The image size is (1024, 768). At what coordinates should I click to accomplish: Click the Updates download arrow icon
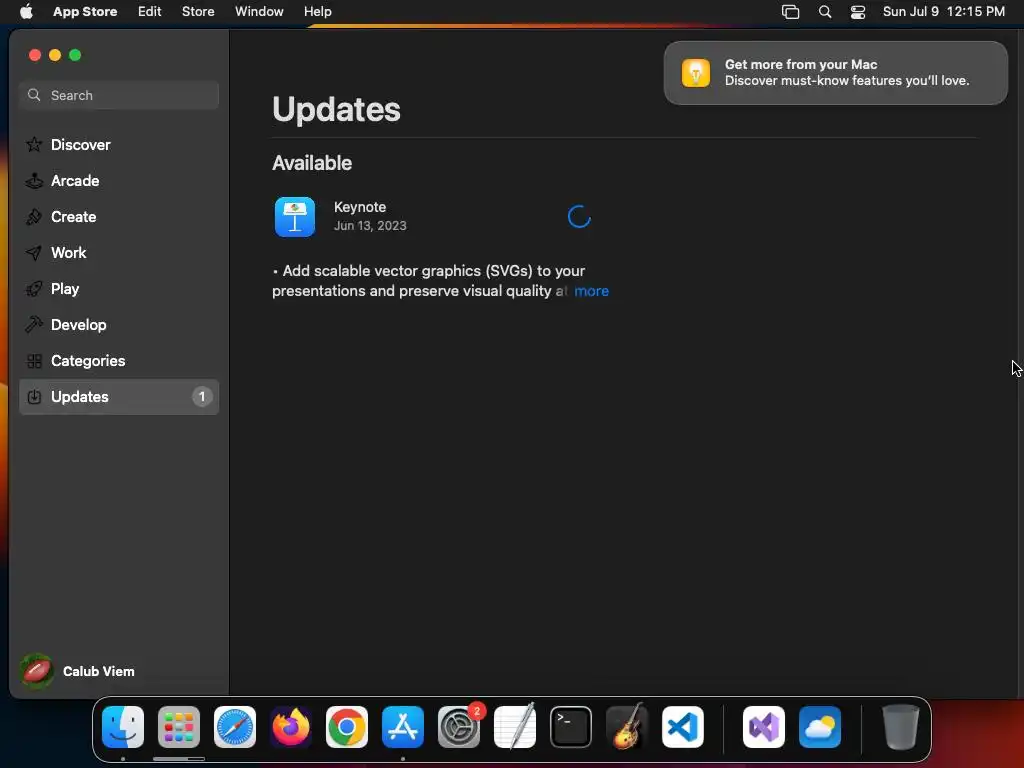34,396
